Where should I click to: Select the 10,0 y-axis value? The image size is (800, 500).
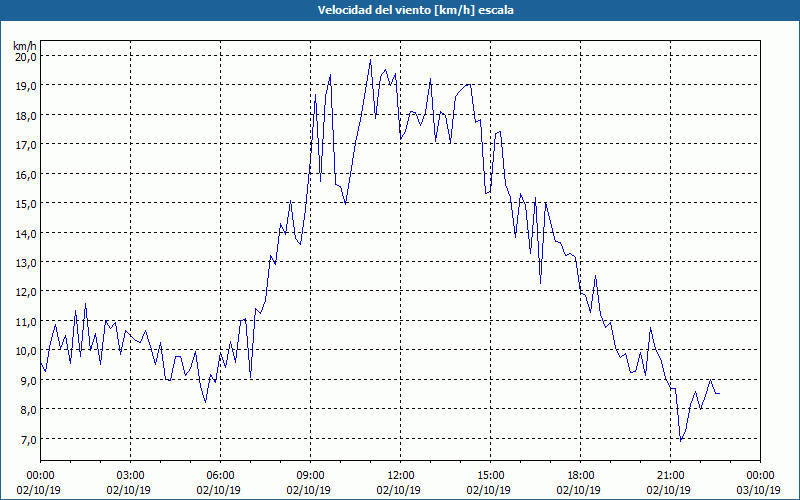coord(26,351)
